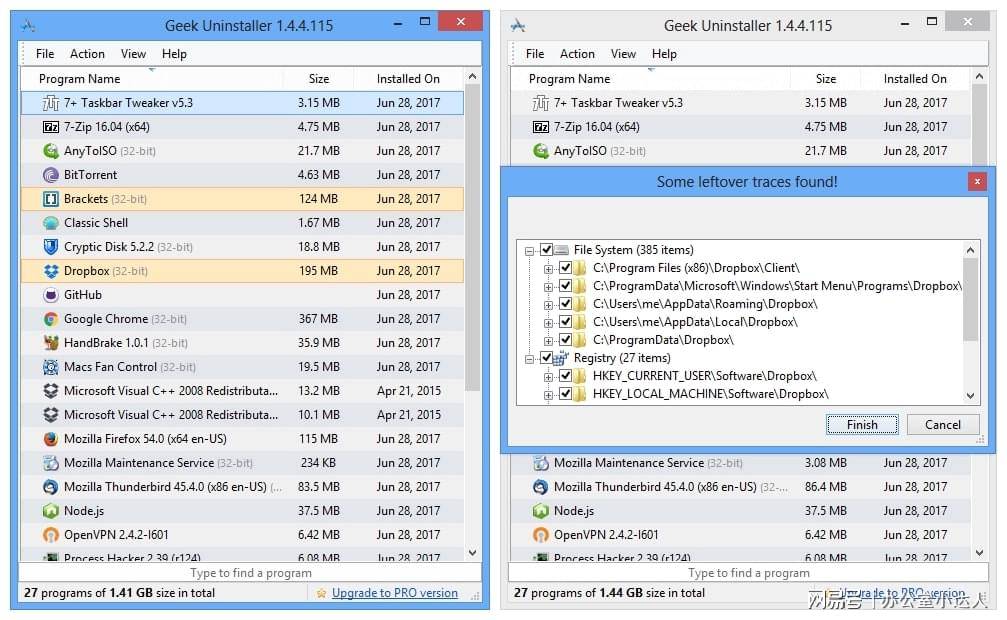Image resolution: width=1007 pixels, height=620 pixels.
Task: Click the 7-Zip icon in right window
Action: pyautogui.click(x=541, y=127)
